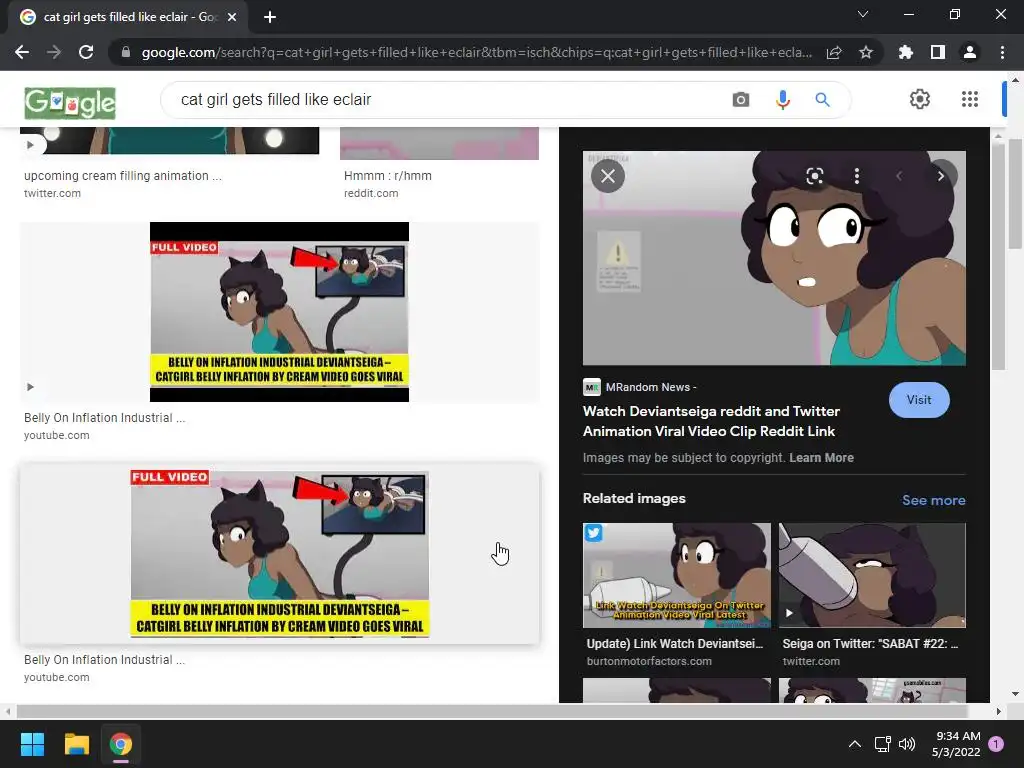The height and width of the screenshot is (768, 1024).
Task: Click the browser forward arrow
Action: [x=54, y=52]
